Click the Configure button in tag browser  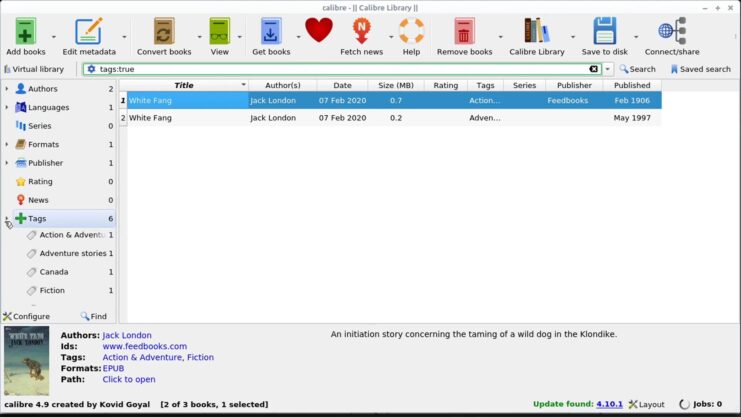[26, 316]
